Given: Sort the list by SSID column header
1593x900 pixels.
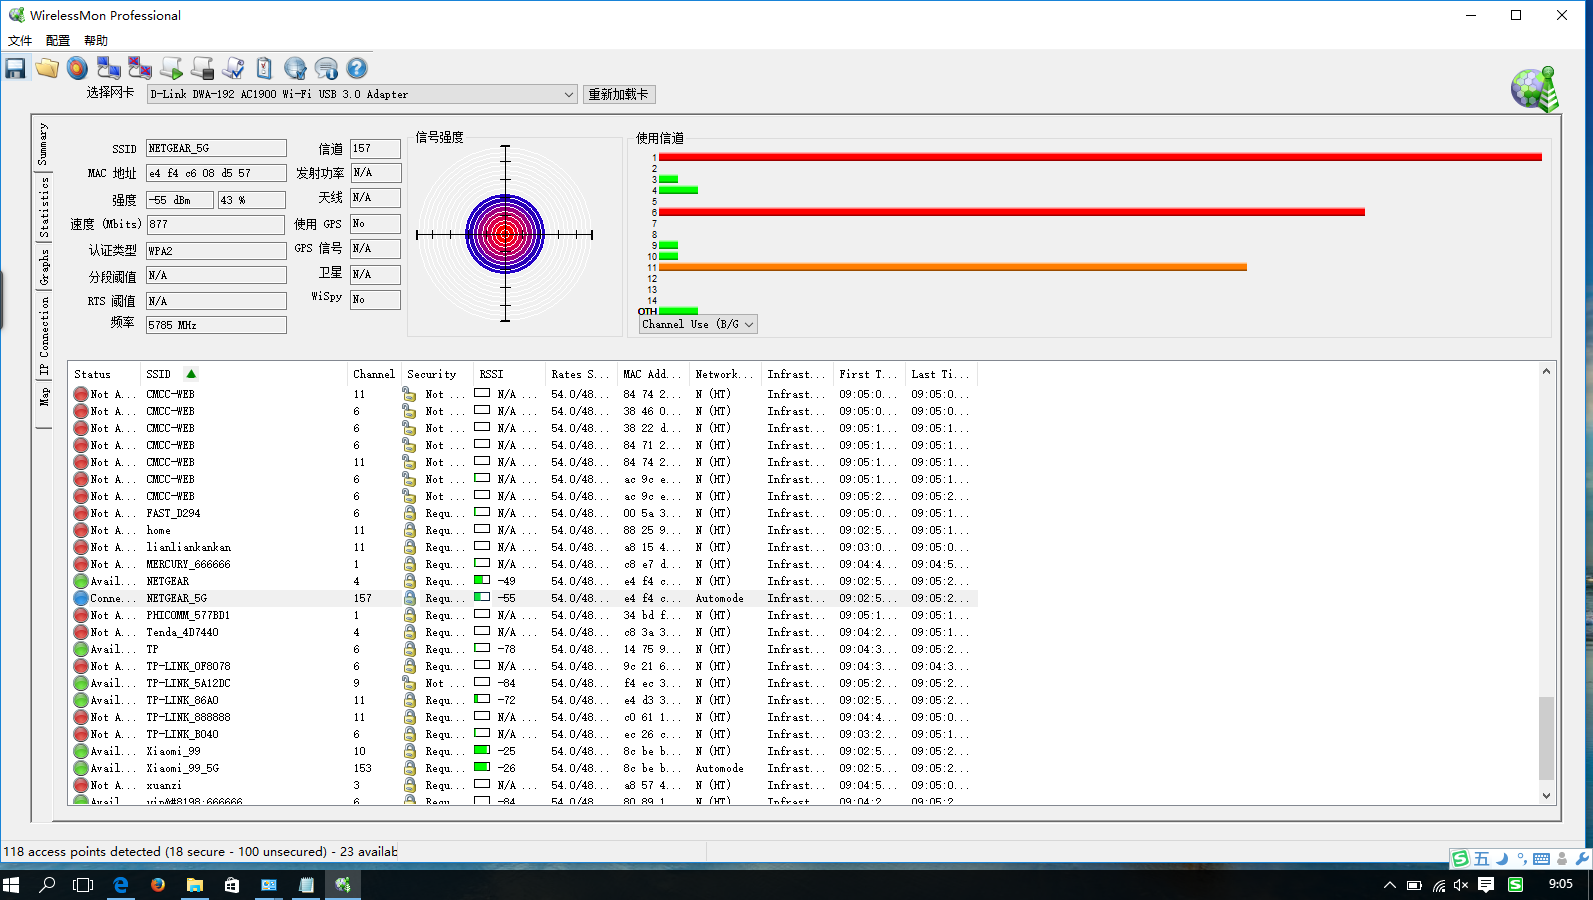Looking at the screenshot, I should coord(243,374).
